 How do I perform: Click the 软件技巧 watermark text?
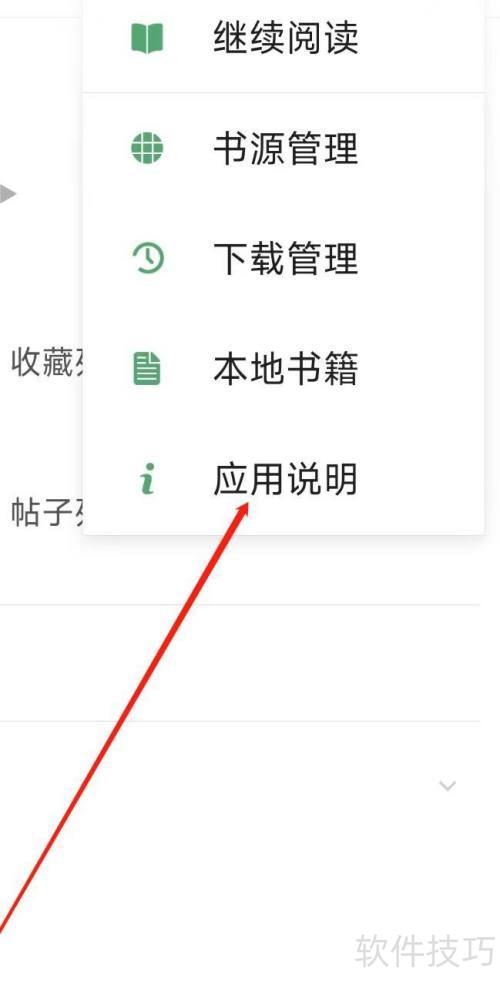click(x=424, y=950)
